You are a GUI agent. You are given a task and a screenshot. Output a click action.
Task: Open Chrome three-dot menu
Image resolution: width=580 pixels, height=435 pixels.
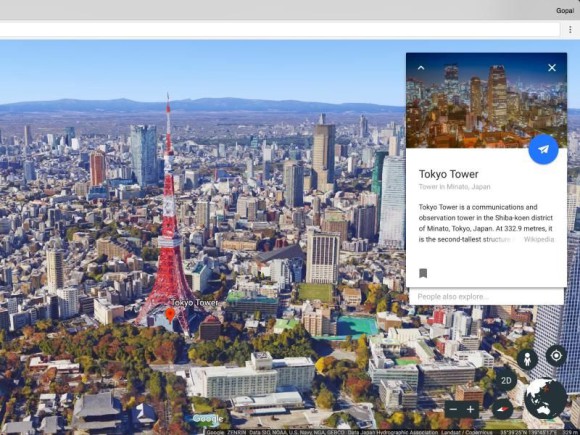(x=570, y=30)
